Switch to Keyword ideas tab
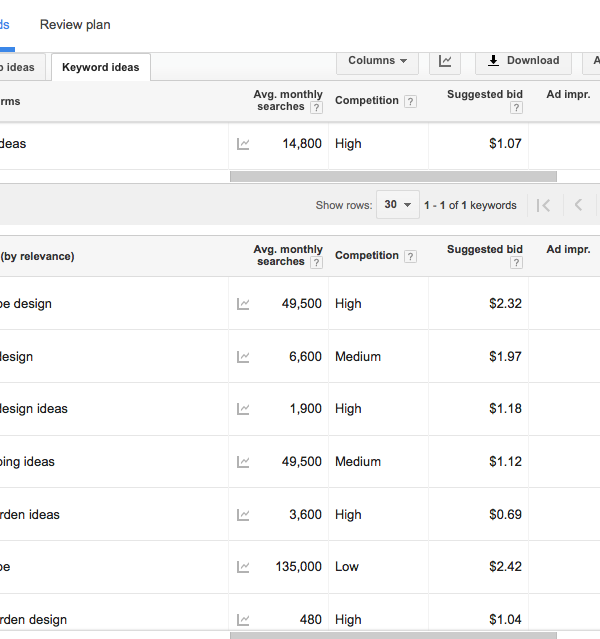 pos(101,67)
